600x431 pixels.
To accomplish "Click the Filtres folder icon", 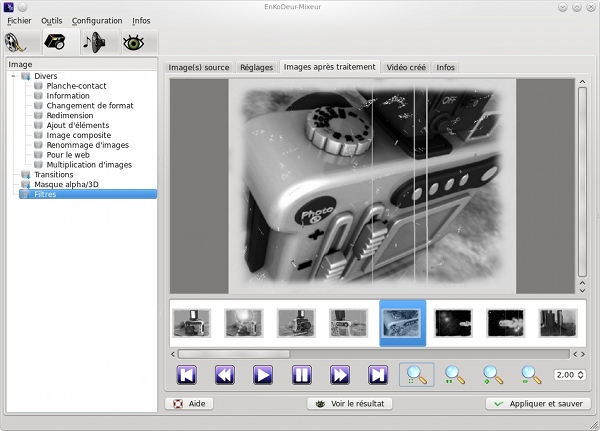I will point(26,194).
